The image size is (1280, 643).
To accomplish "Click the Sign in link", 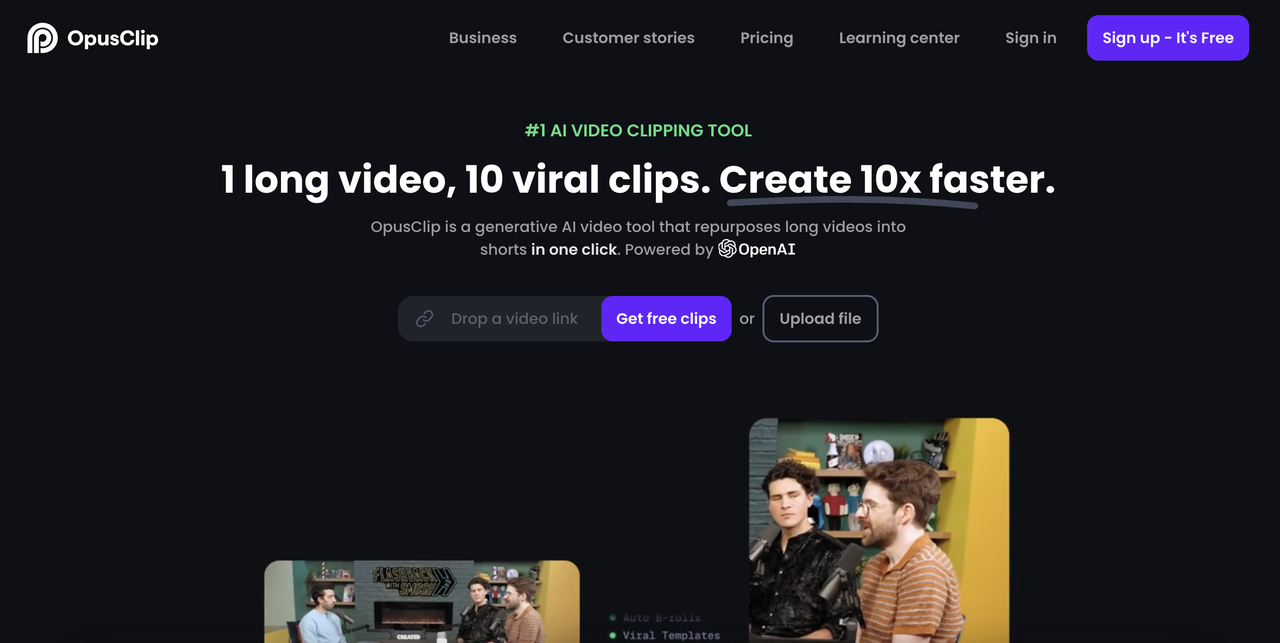I will [1030, 38].
